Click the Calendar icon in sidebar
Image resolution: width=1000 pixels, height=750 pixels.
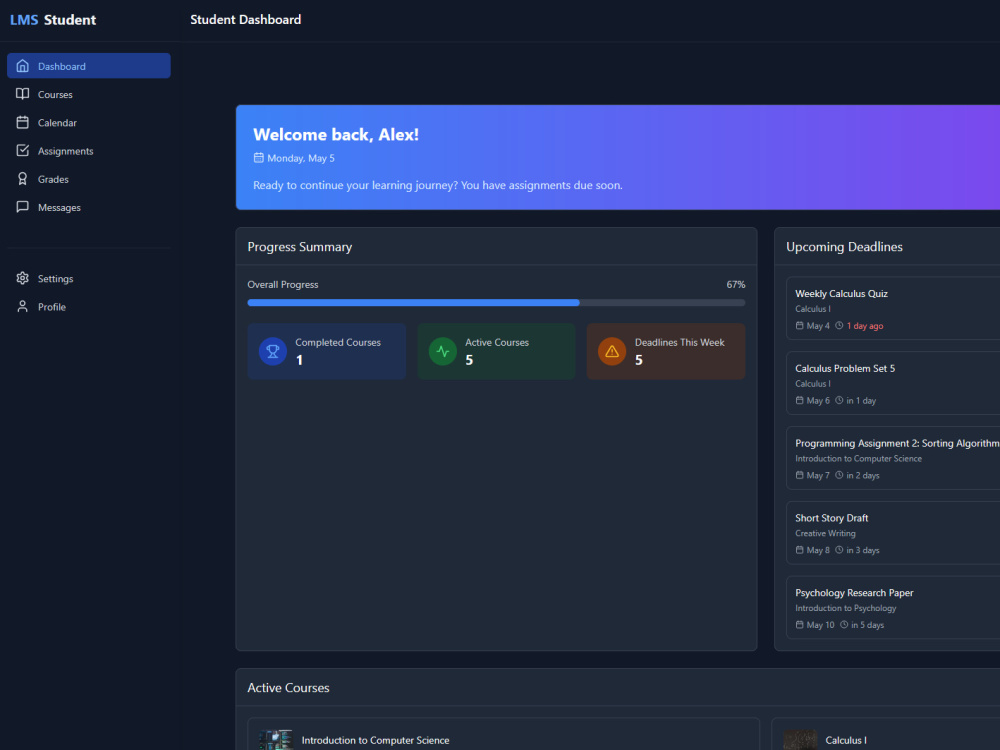[22, 122]
